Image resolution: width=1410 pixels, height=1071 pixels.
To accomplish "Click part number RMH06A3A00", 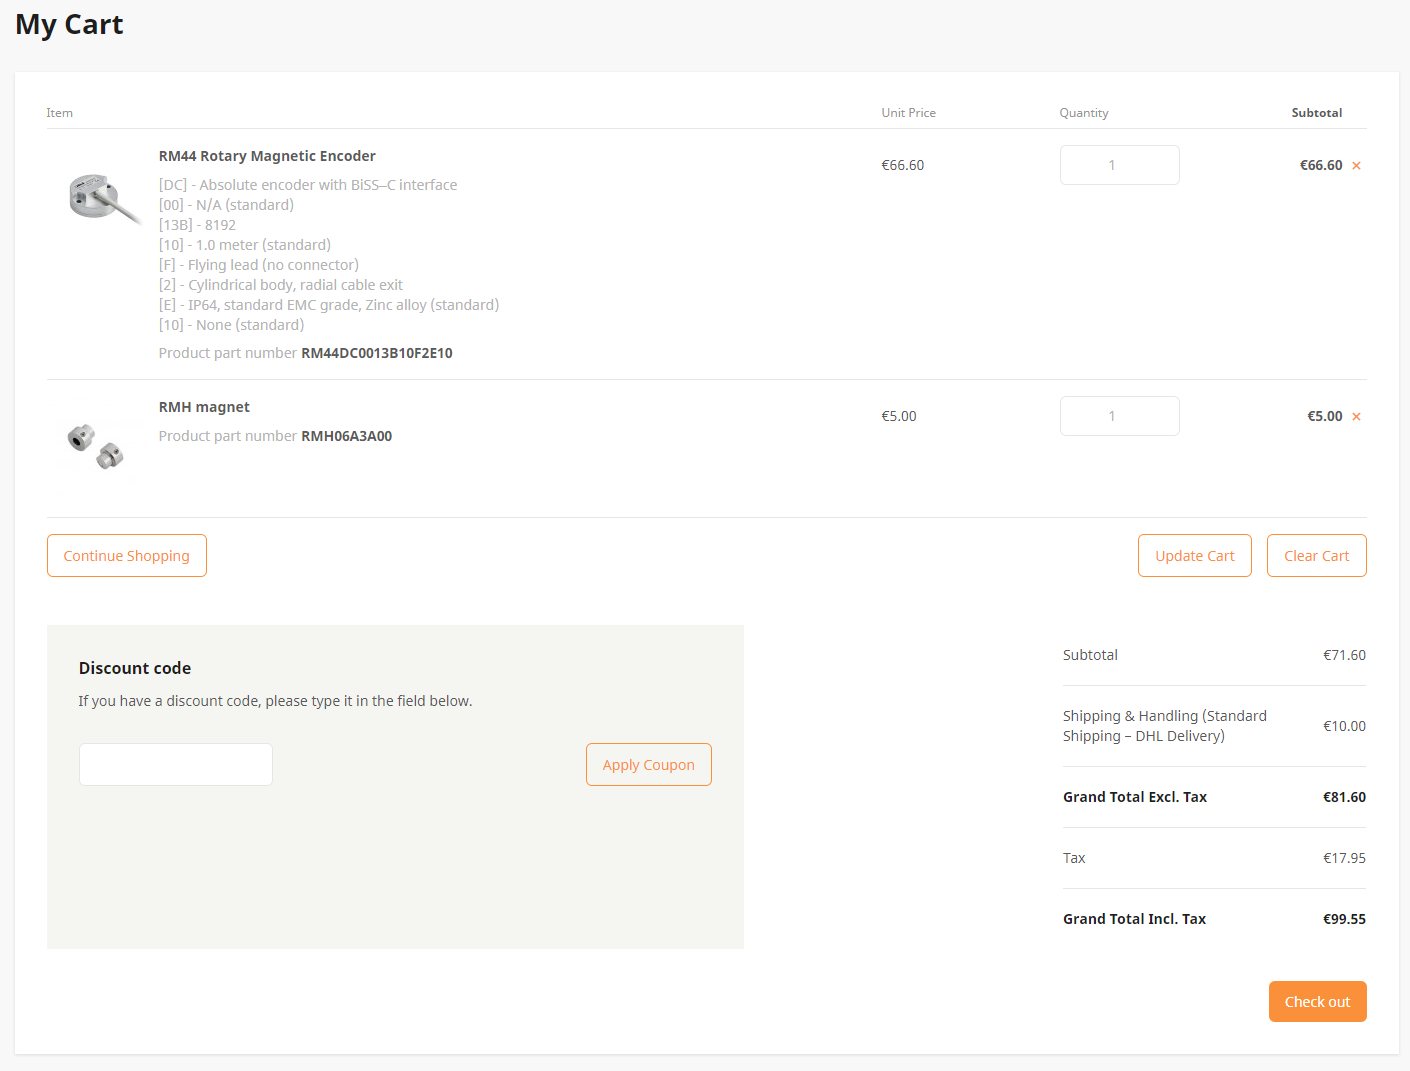I will [x=346, y=436].
